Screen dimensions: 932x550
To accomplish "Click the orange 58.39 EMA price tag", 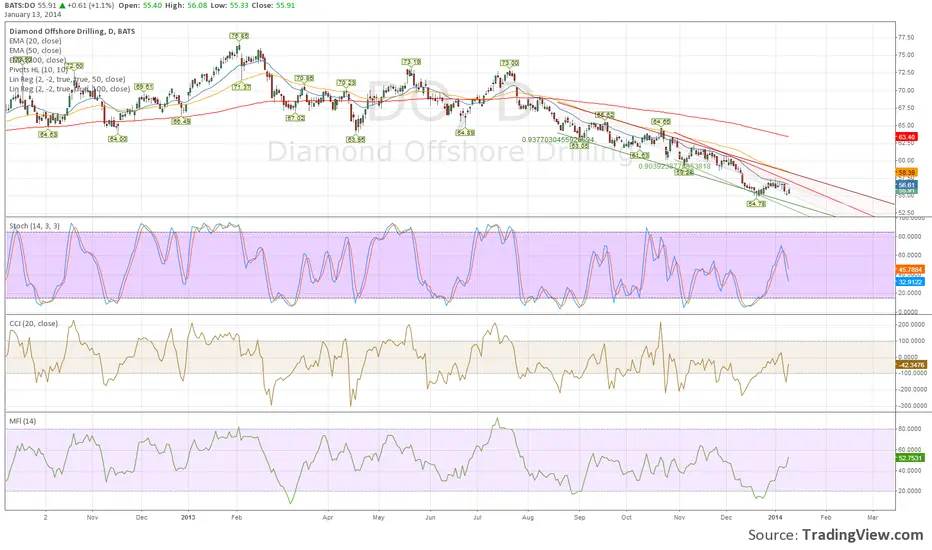I will 906,172.
